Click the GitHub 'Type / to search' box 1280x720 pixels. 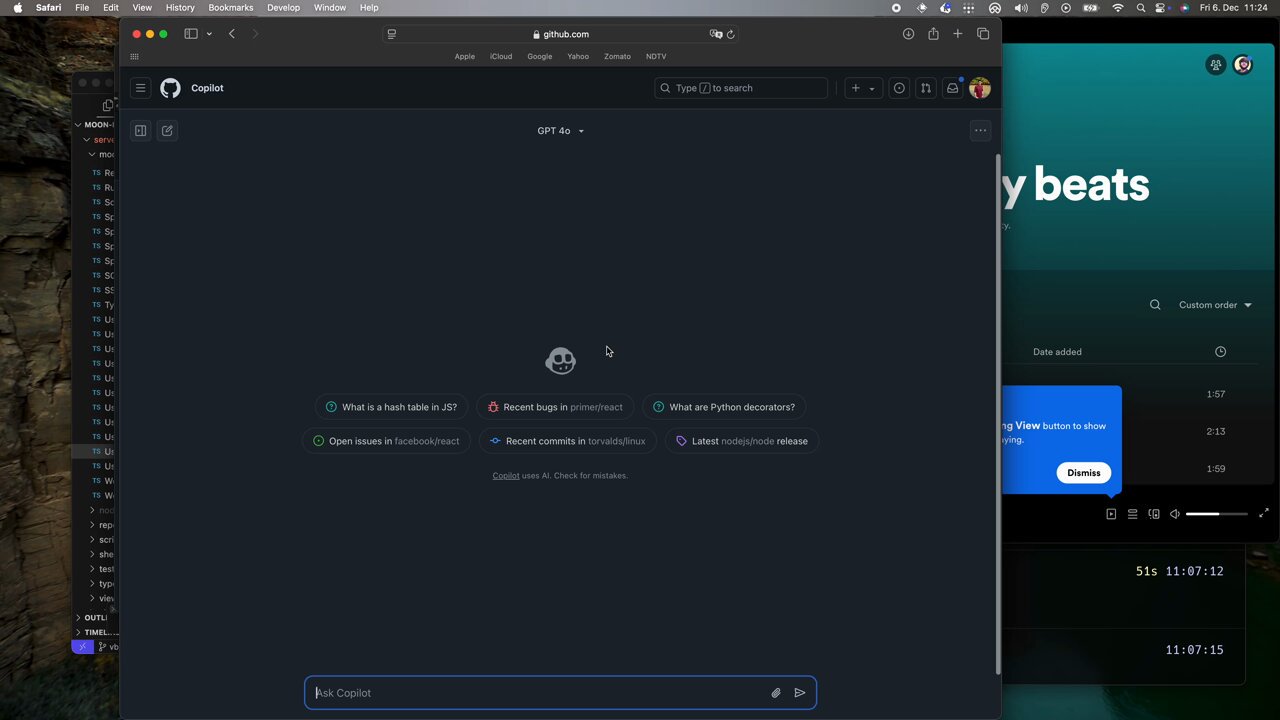(x=741, y=88)
